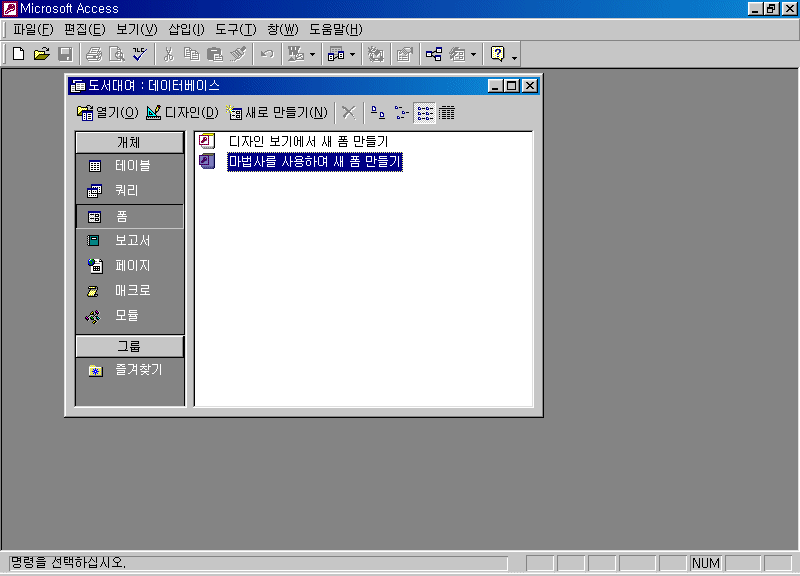
Task: Click the Delete X icon in database window
Action: pyautogui.click(x=348, y=112)
